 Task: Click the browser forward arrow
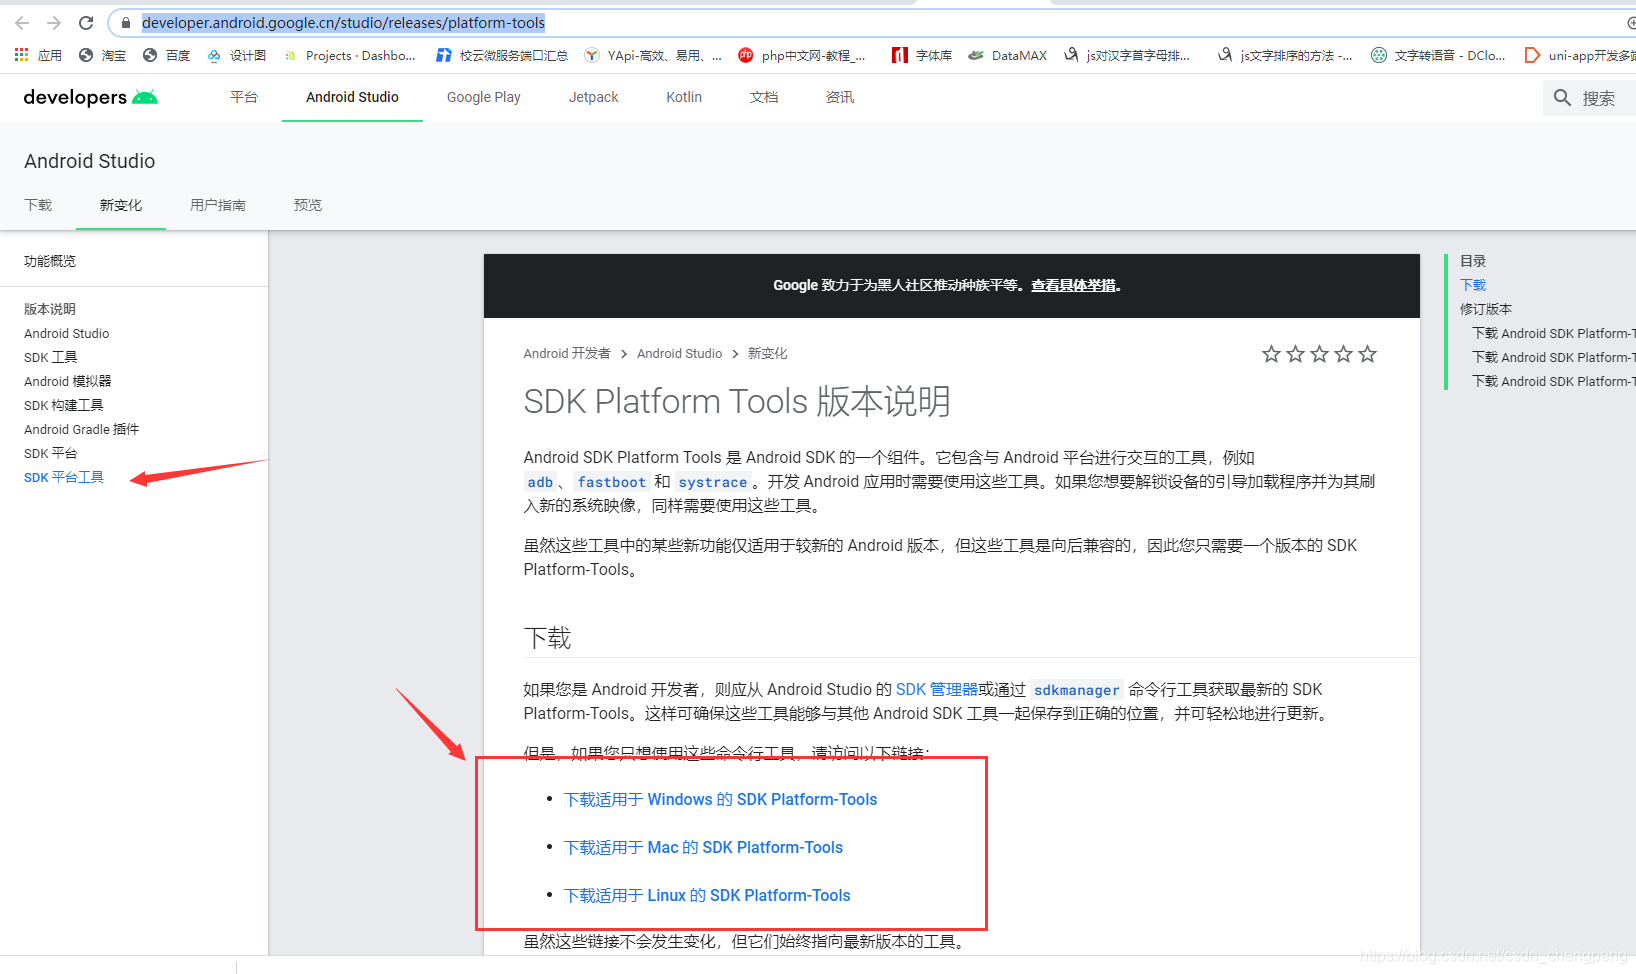(x=54, y=23)
